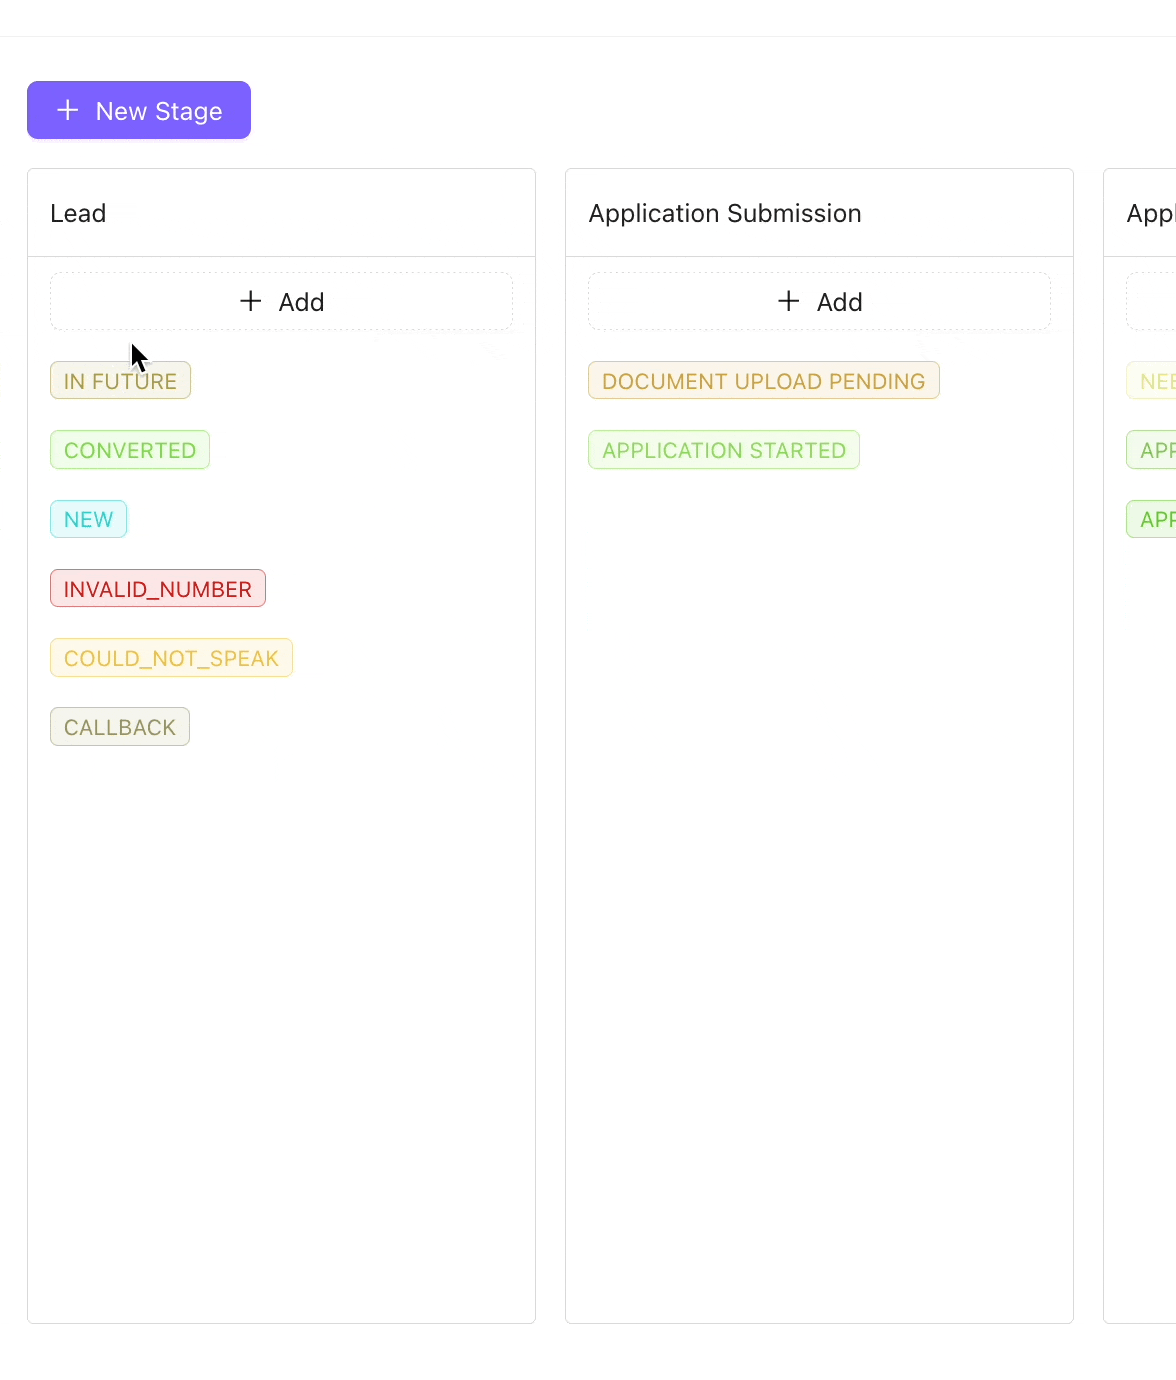1176x1380 pixels.
Task: Select the Lead stage header
Action: coord(78,213)
